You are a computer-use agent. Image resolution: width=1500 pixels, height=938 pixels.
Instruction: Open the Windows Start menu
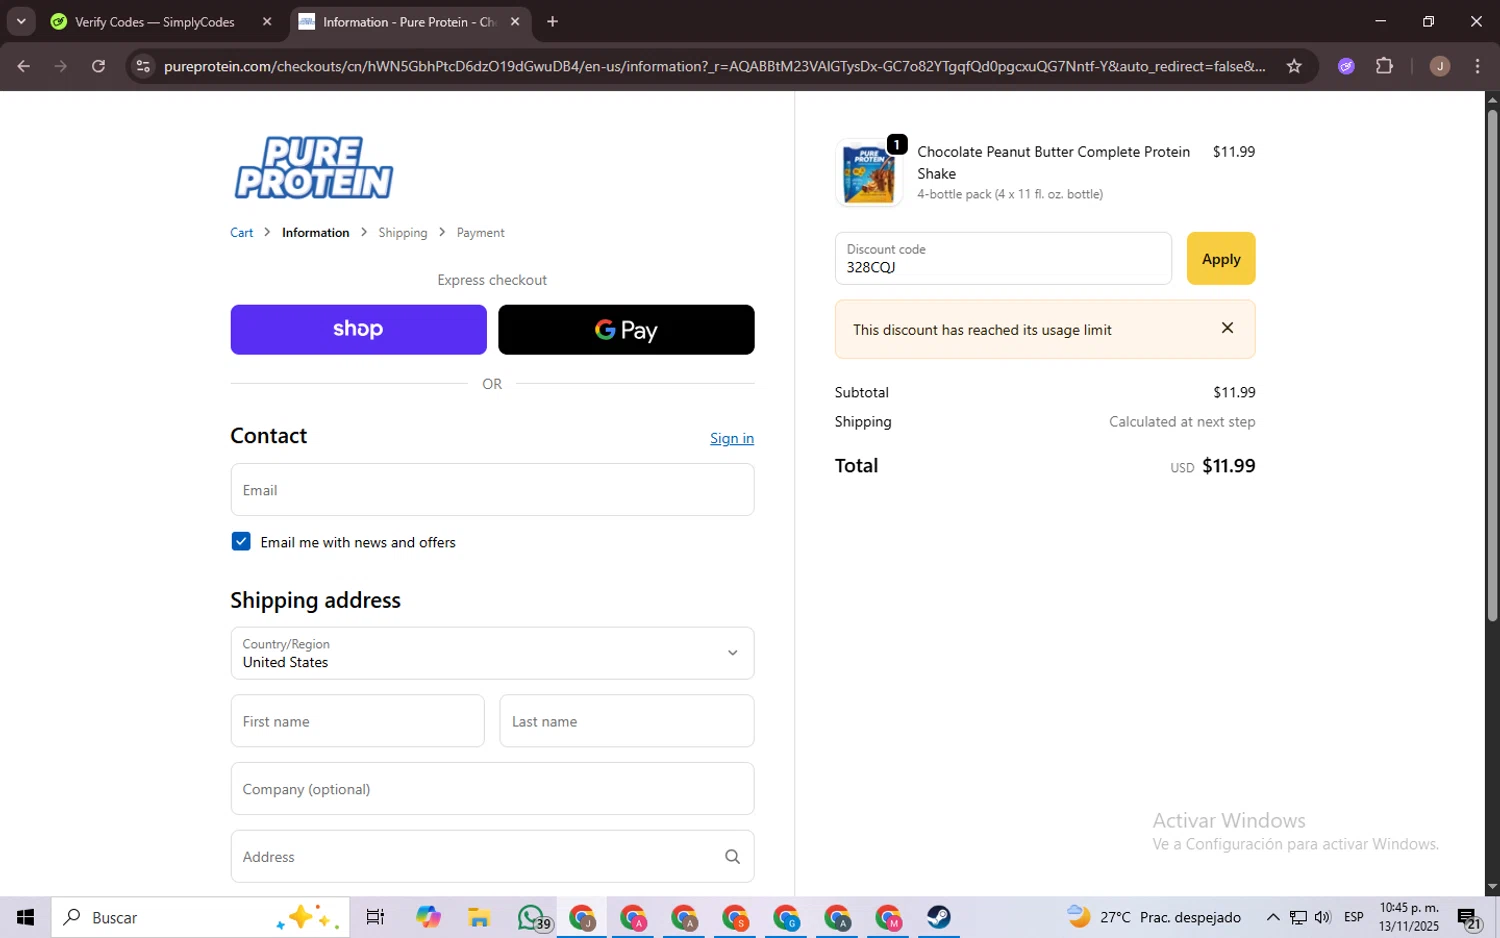(25, 917)
